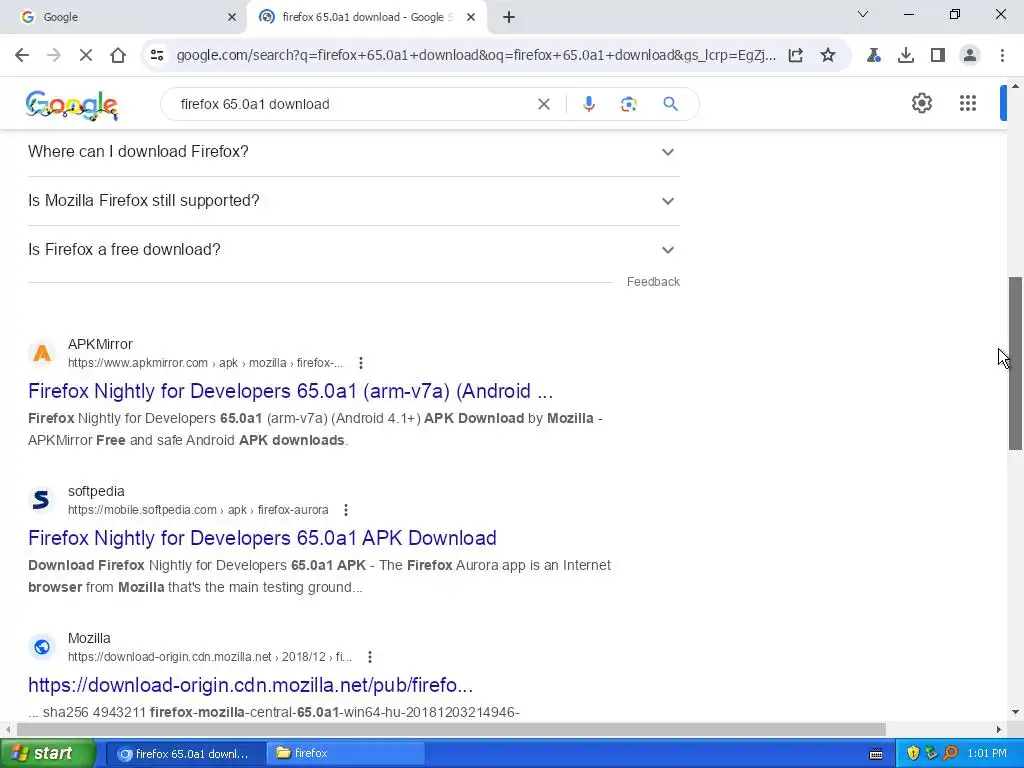The image size is (1024, 768).
Task: Click the mobile.softpedia.com breadcrumb URL
Action: coord(198,510)
